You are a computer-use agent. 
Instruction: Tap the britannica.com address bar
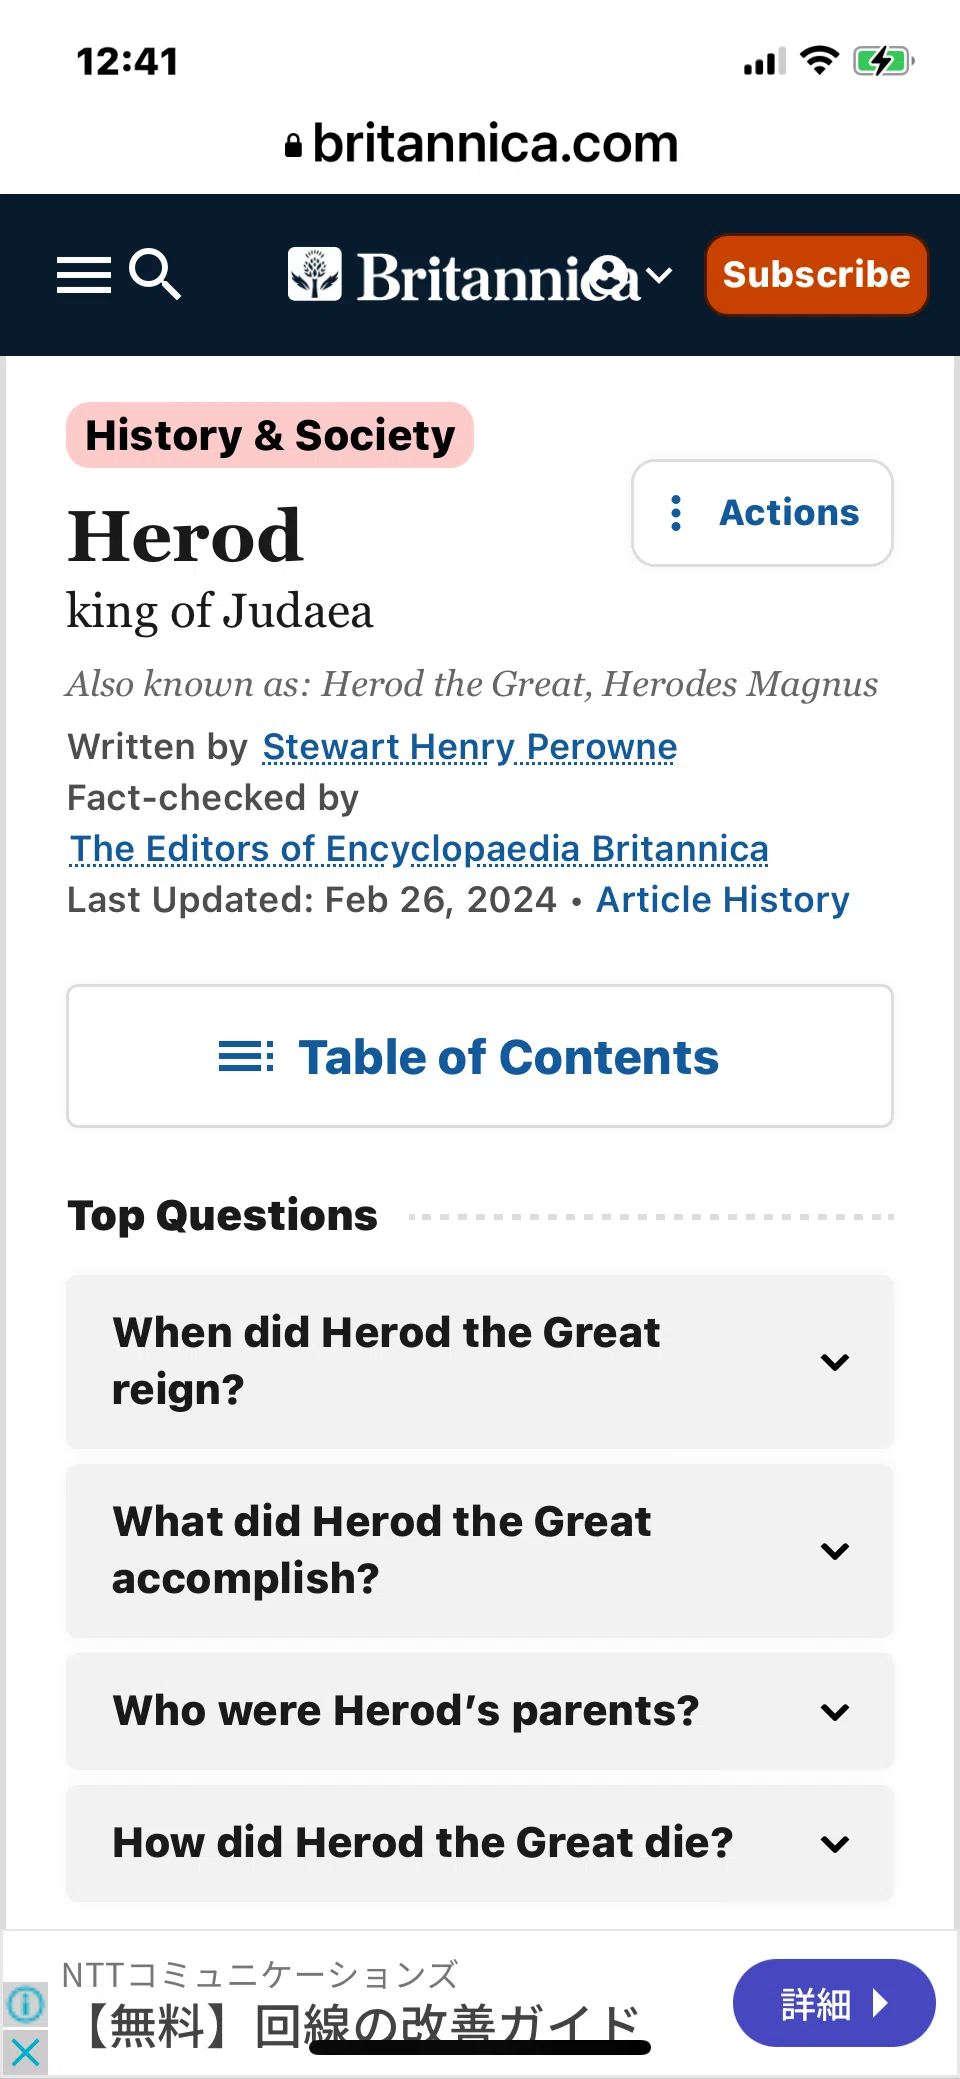480,144
